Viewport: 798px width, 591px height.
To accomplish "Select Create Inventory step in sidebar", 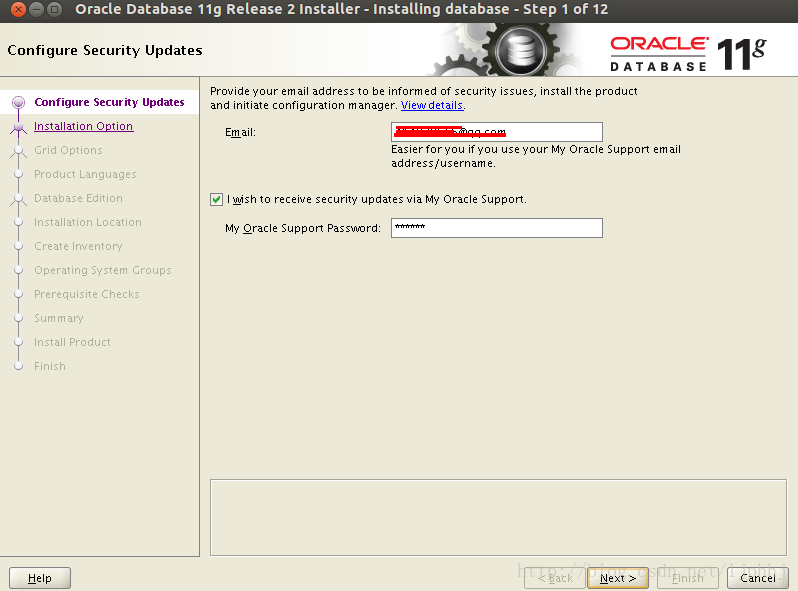I will click(x=78, y=246).
